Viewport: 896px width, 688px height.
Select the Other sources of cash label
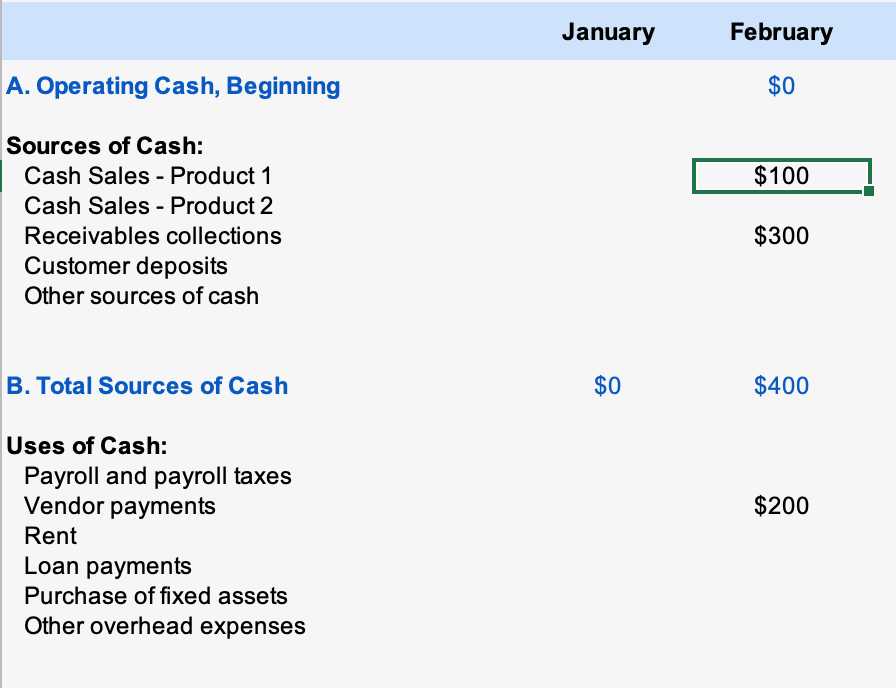click(x=141, y=296)
